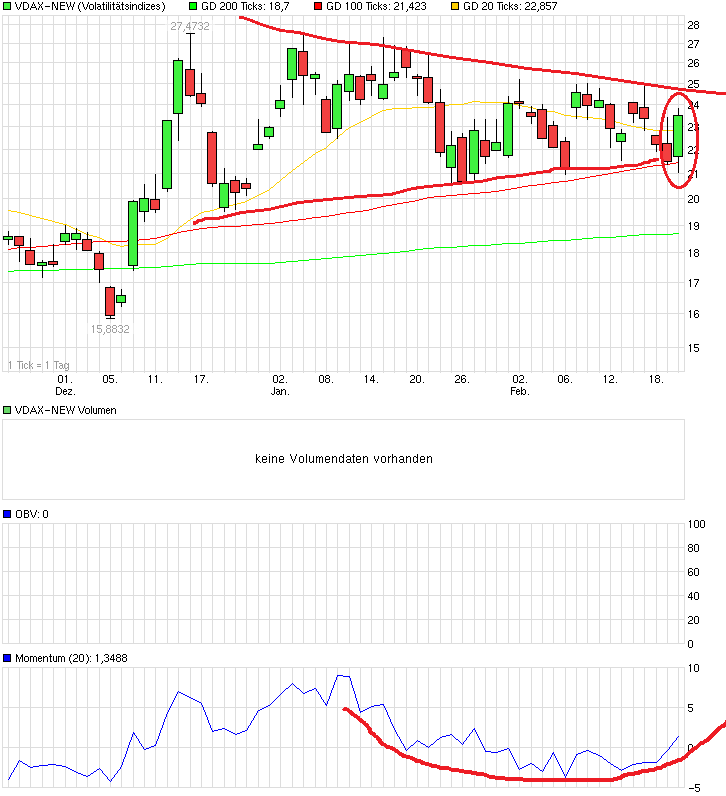The height and width of the screenshot is (796, 726).
Task: Click the OBV axis value 60
Action: coord(693,572)
